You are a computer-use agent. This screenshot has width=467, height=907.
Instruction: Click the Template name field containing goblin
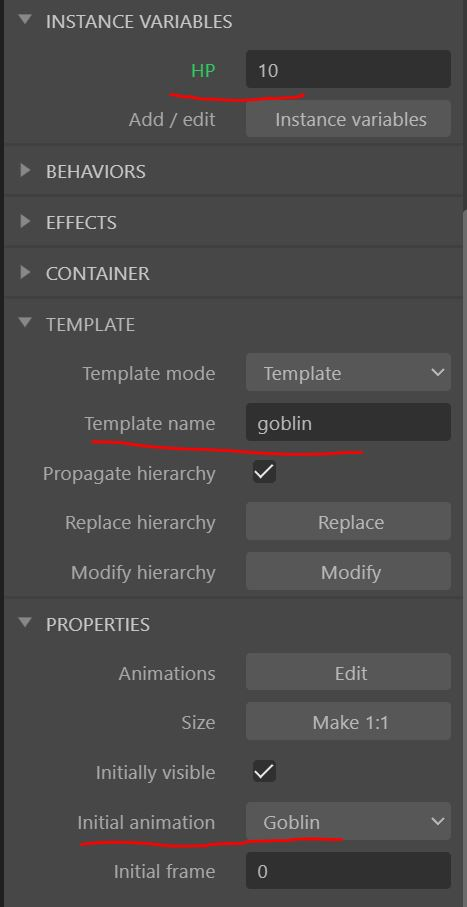point(348,423)
